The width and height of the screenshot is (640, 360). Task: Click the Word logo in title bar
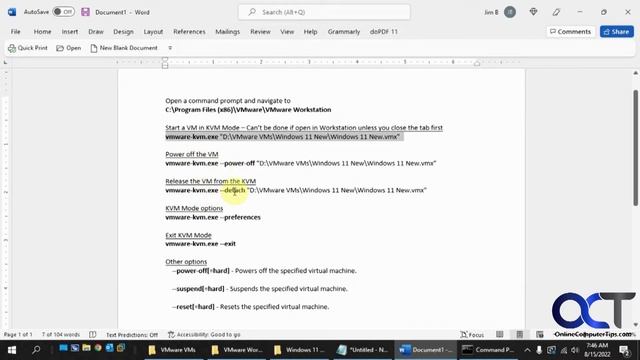tap(12, 12)
